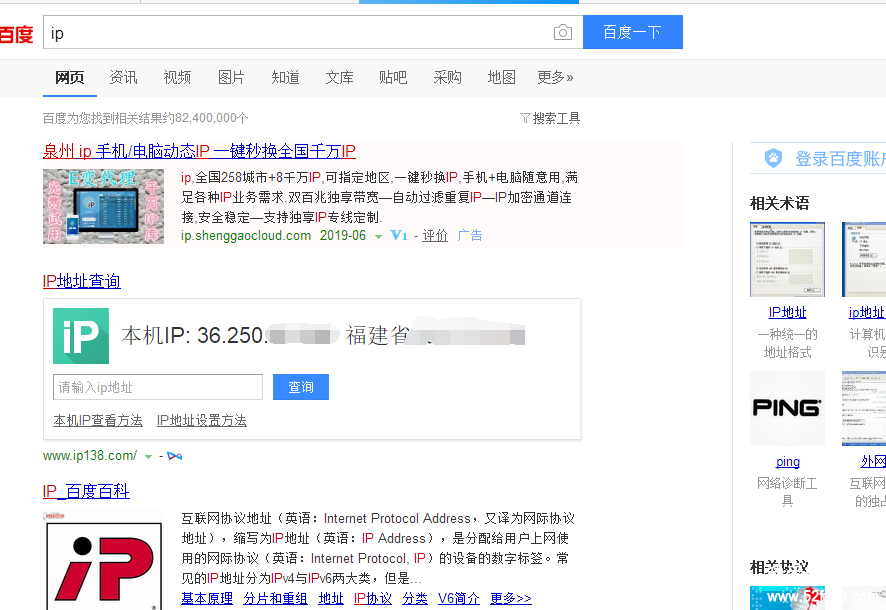The image size is (886, 610).
Task: Expand the 更多» menu
Action: coord(555,77)
